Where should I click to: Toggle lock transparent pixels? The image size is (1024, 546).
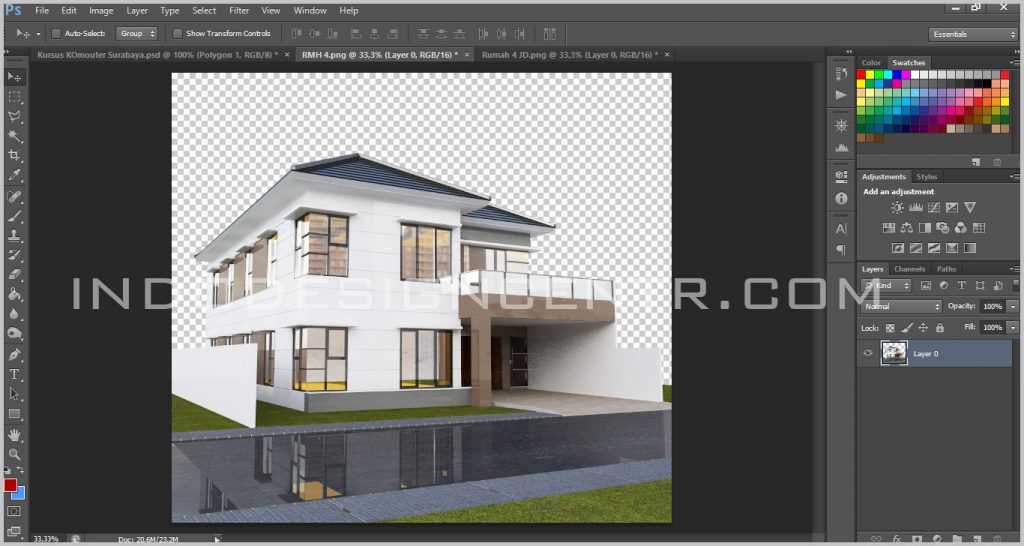(x=889, y=328)
